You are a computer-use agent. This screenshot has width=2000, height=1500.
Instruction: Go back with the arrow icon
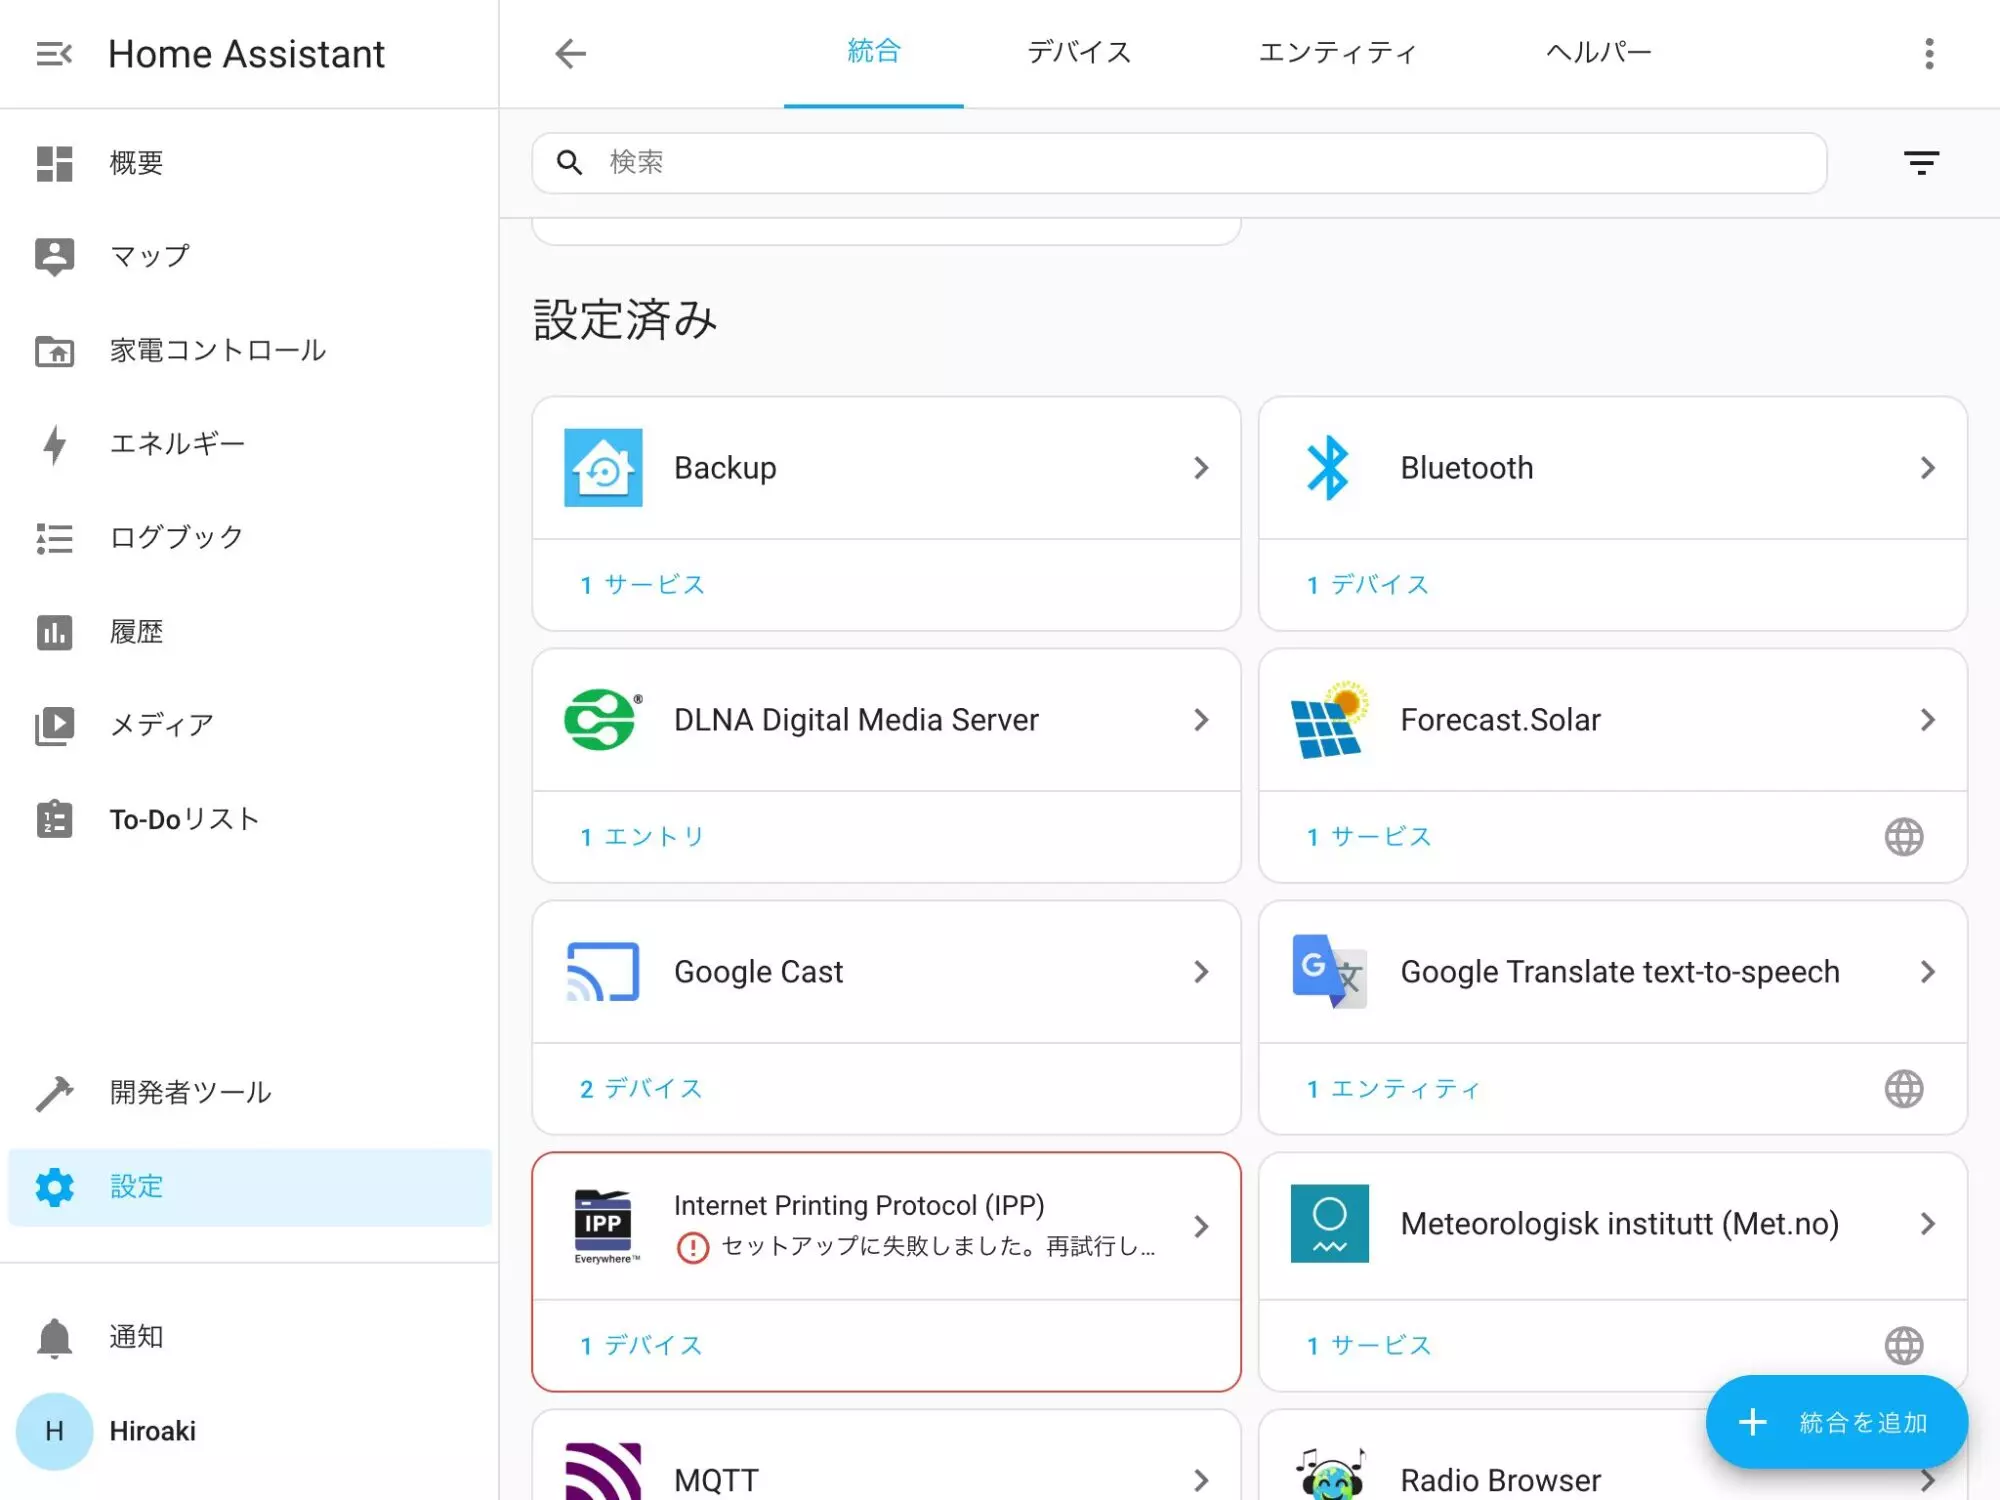(570, 53)
